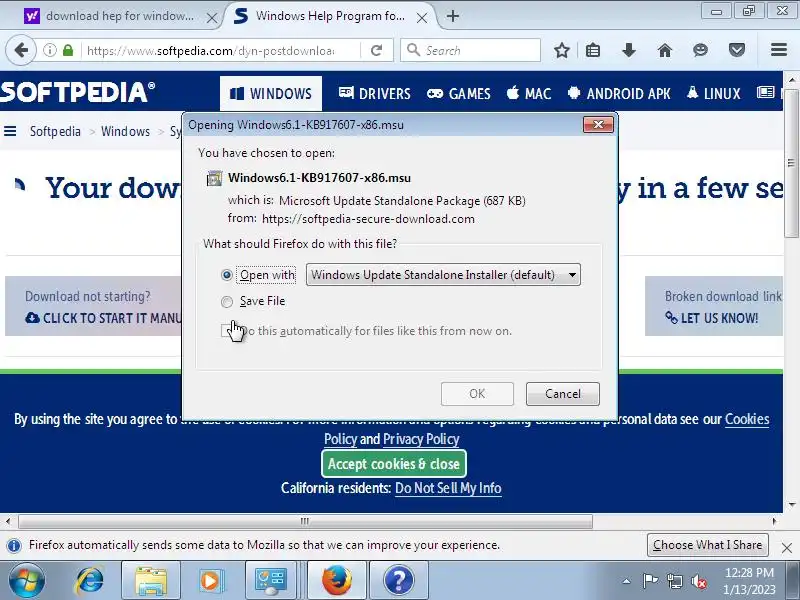Click the Firefox data info icon
The height and width of the screenshot is (600, 800).
point(14,545)
